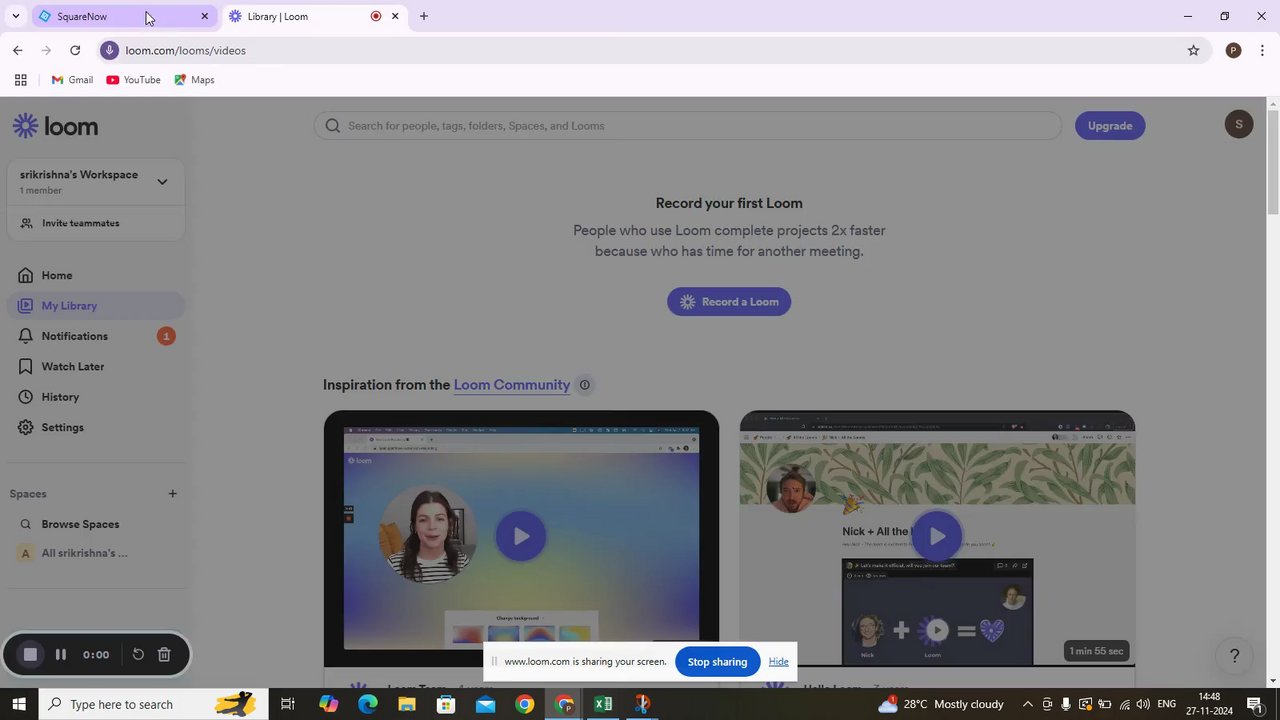Add a new Space with plus icon
1280x720 pixels.
172,494
